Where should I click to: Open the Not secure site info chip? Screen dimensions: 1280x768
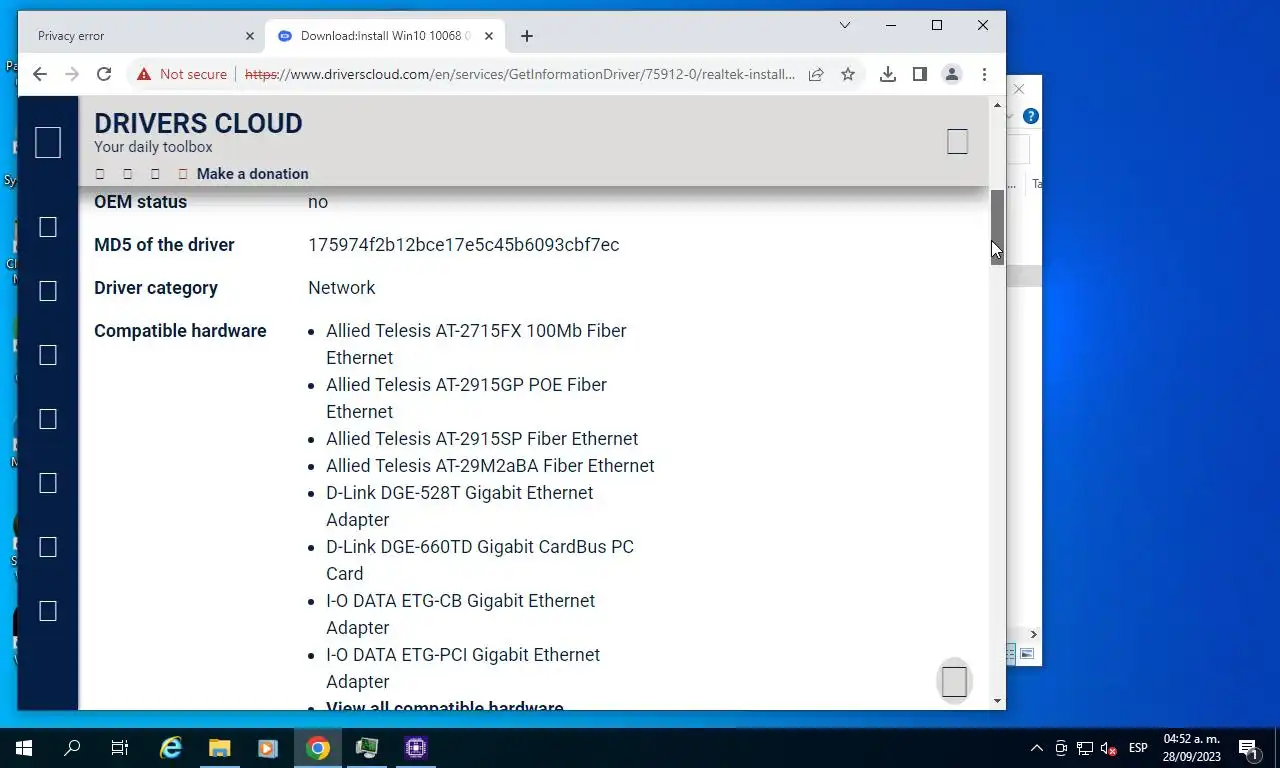pyautogui.click(x=182, y=74)
